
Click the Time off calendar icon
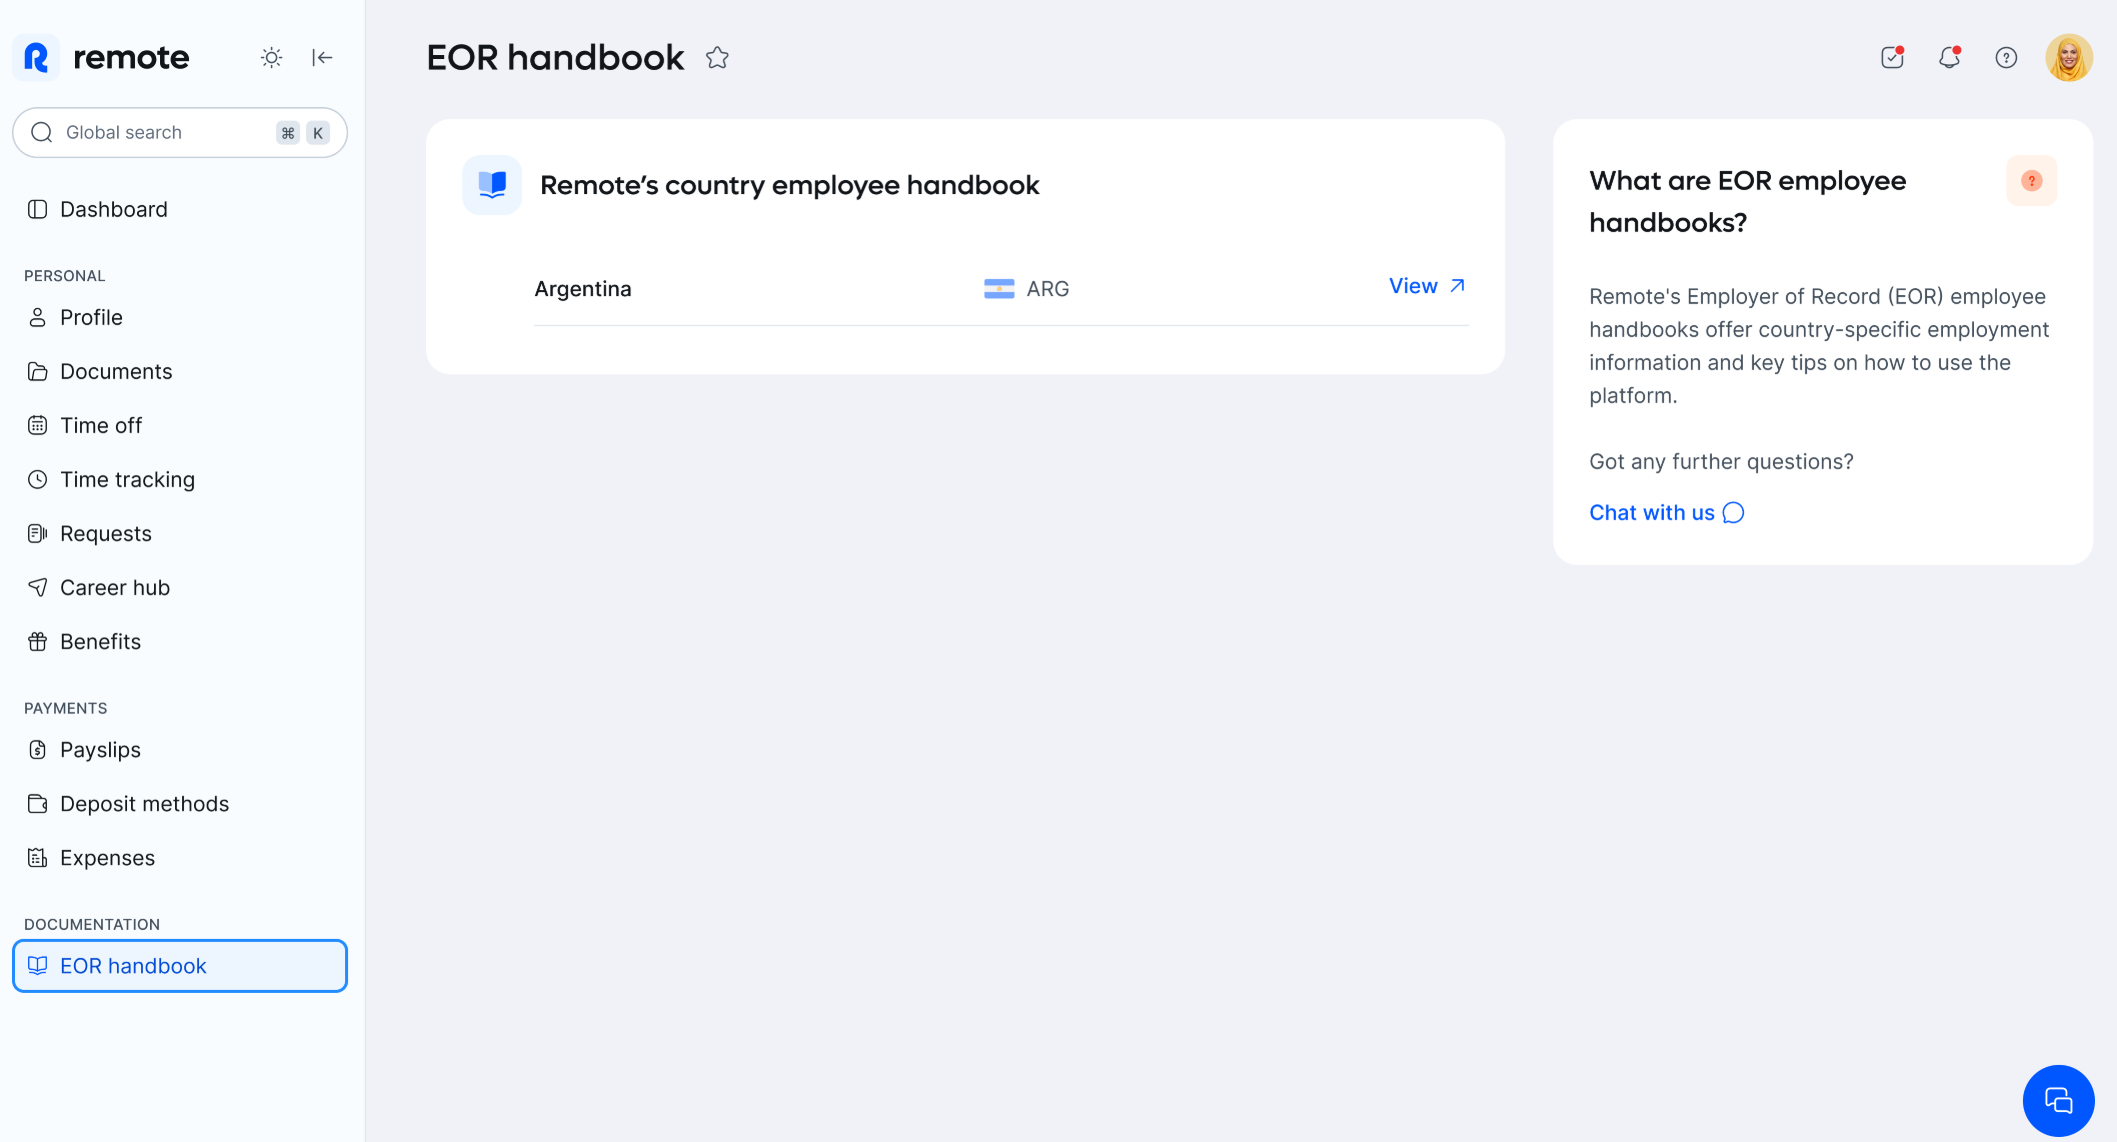pyautogui.click(x=37, y=425)
